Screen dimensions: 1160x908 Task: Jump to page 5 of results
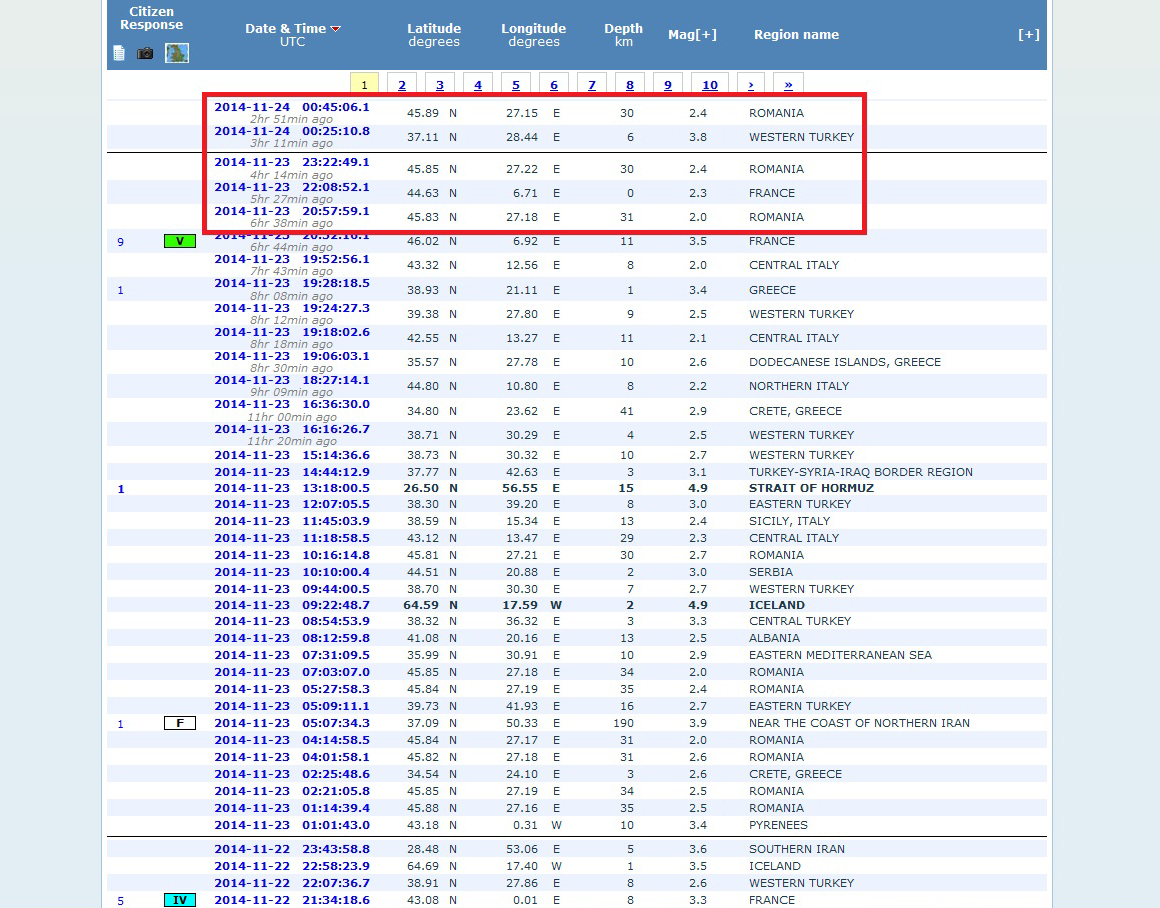coord(515,85)
